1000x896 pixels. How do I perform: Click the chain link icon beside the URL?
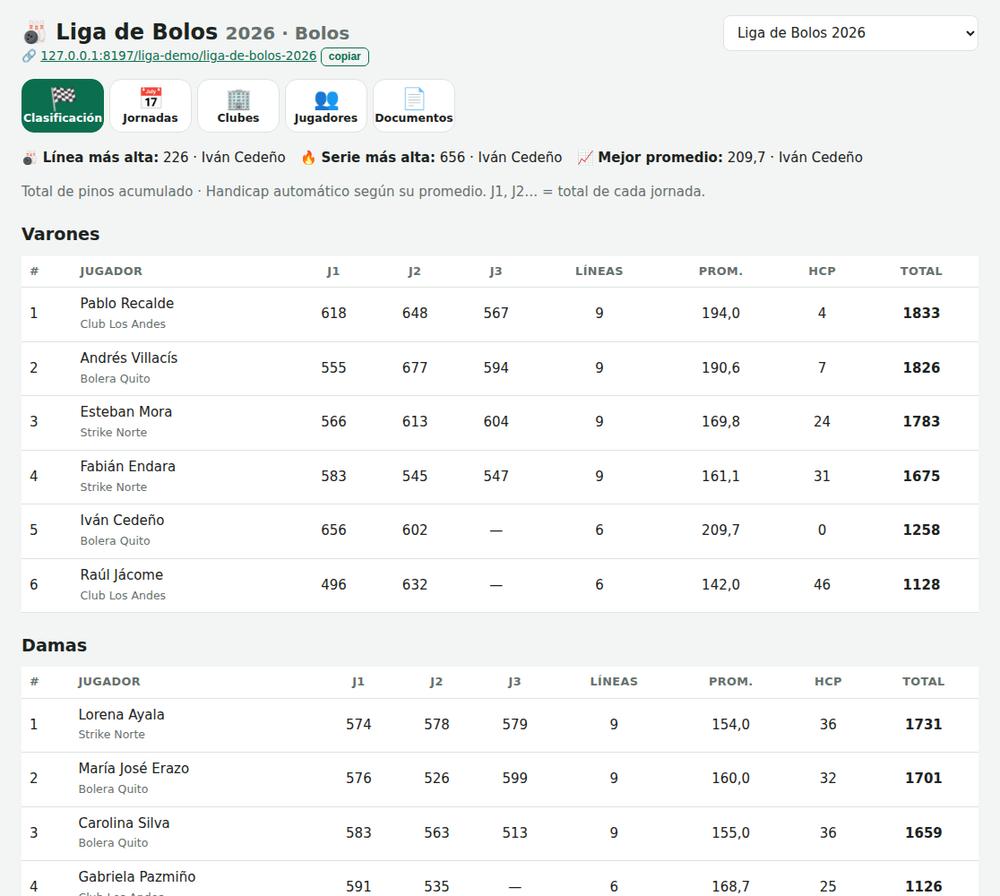29,56
